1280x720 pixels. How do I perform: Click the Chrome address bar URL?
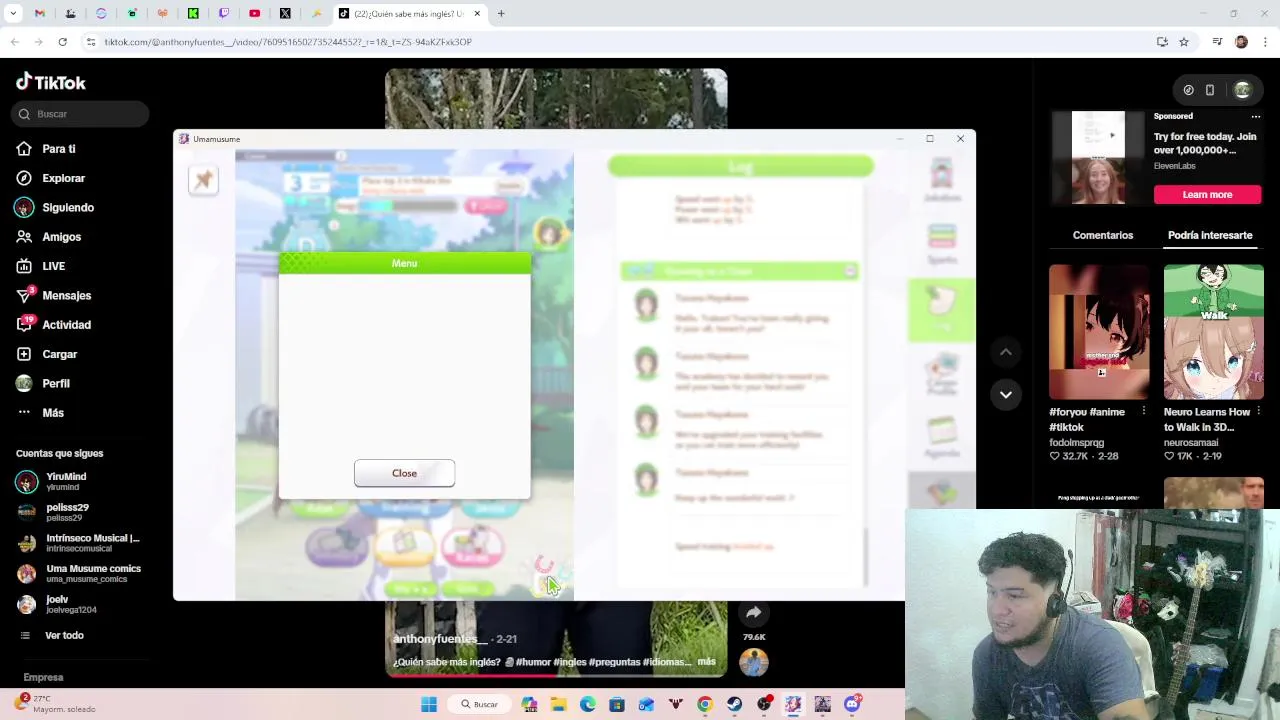coord(288,42)
